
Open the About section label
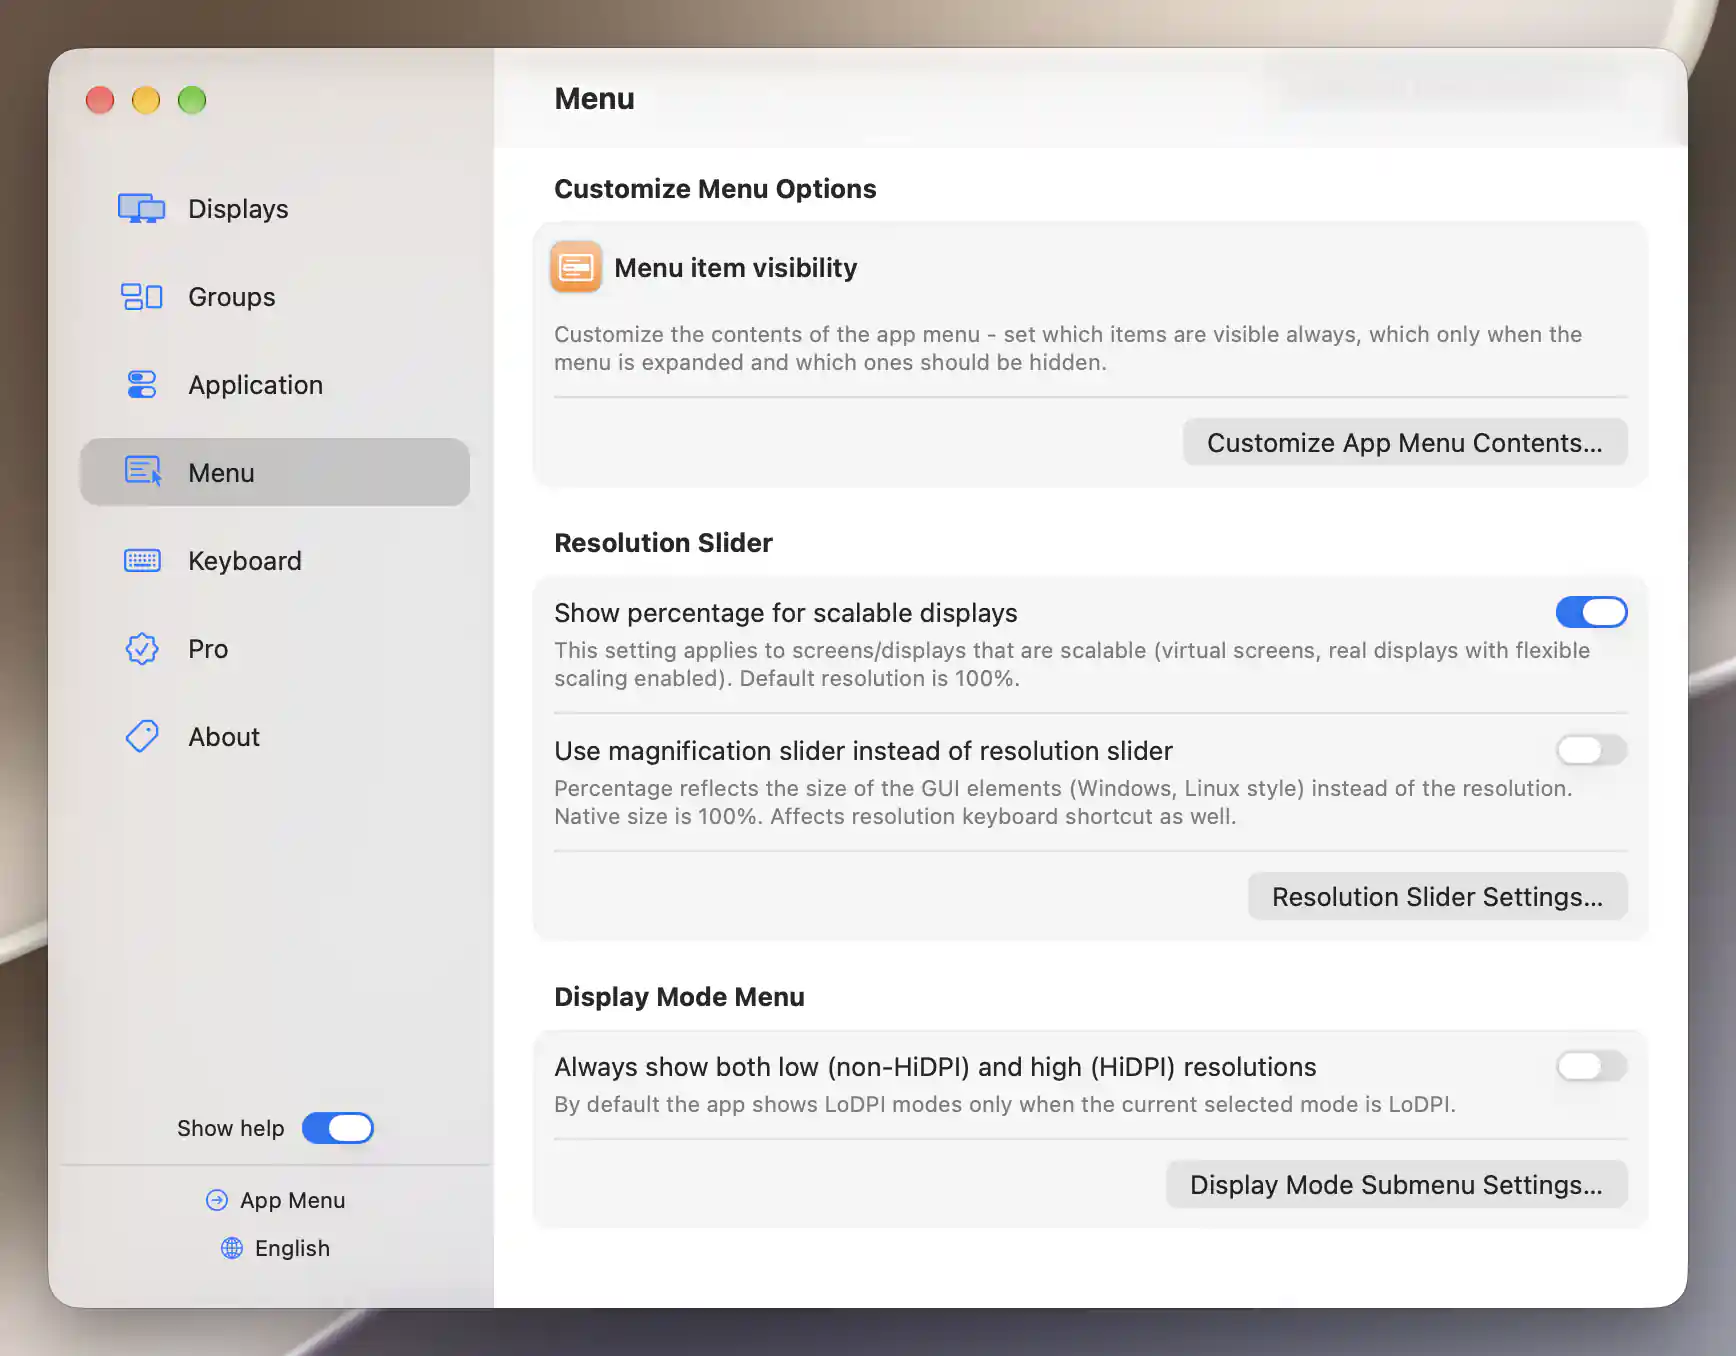pos(224,736)
